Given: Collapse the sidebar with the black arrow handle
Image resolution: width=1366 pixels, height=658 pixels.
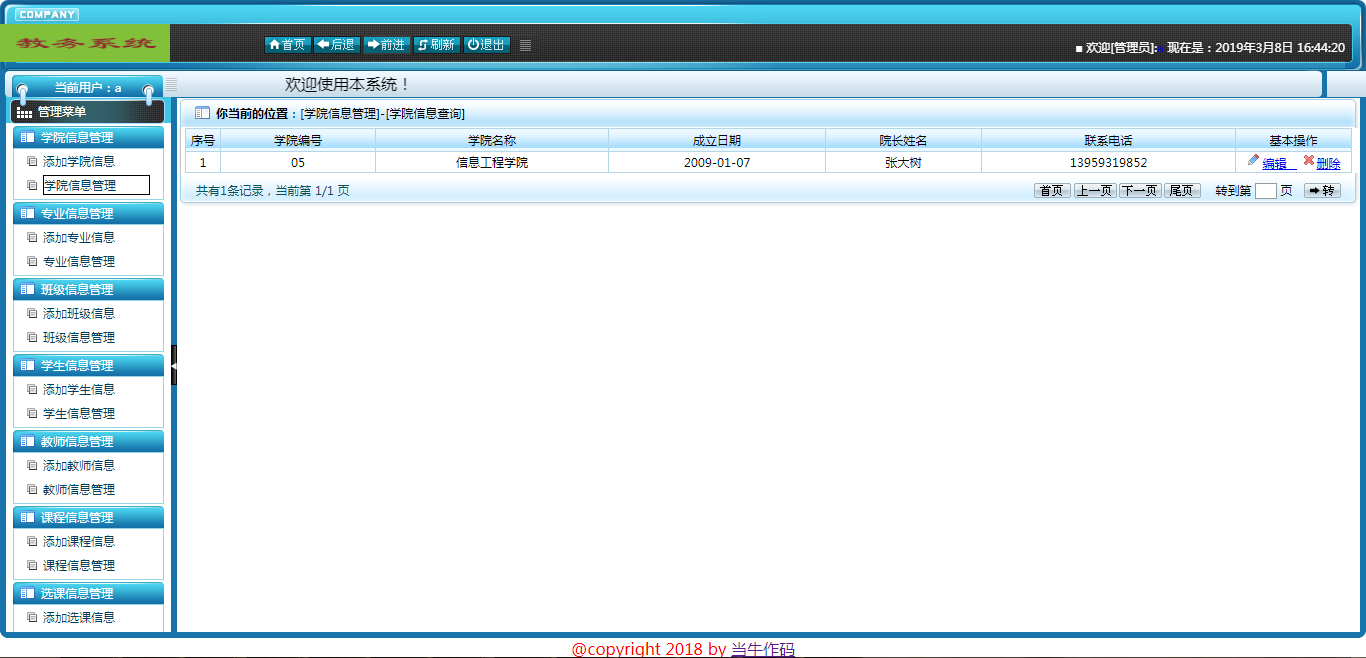Looking at the screenshot, I should coord(173,365).
